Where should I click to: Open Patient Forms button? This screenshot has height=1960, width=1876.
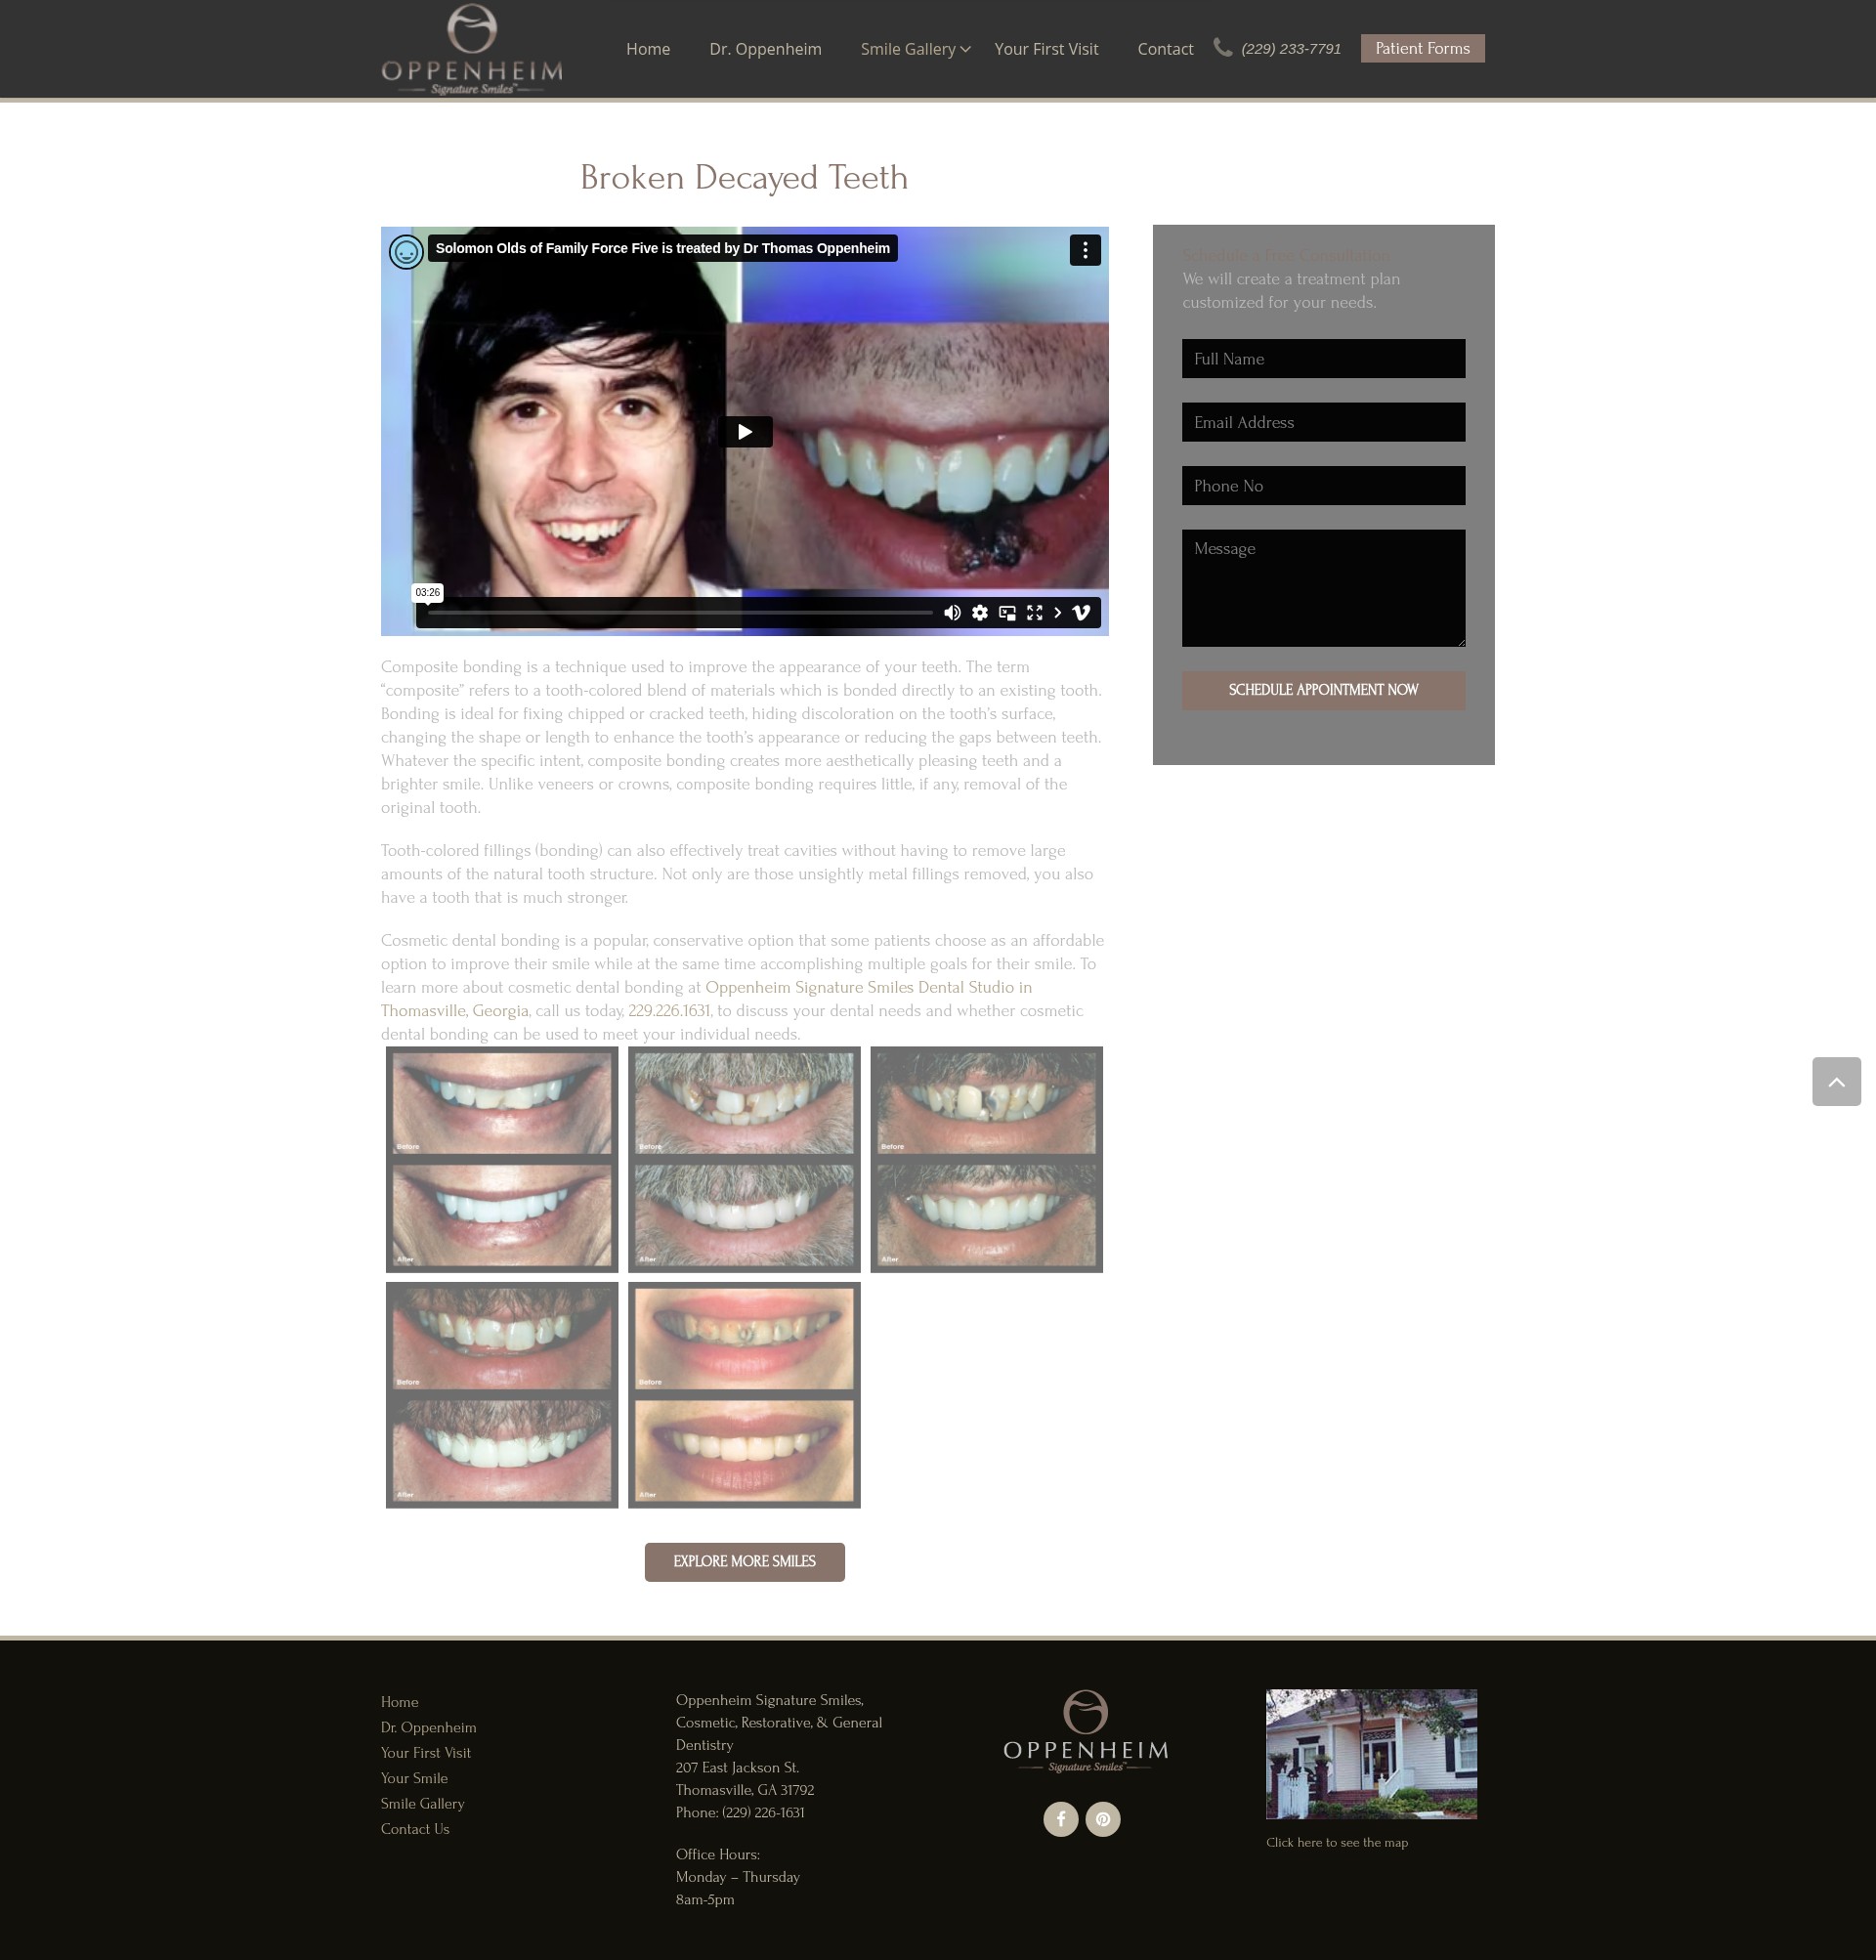[1422, 48]
